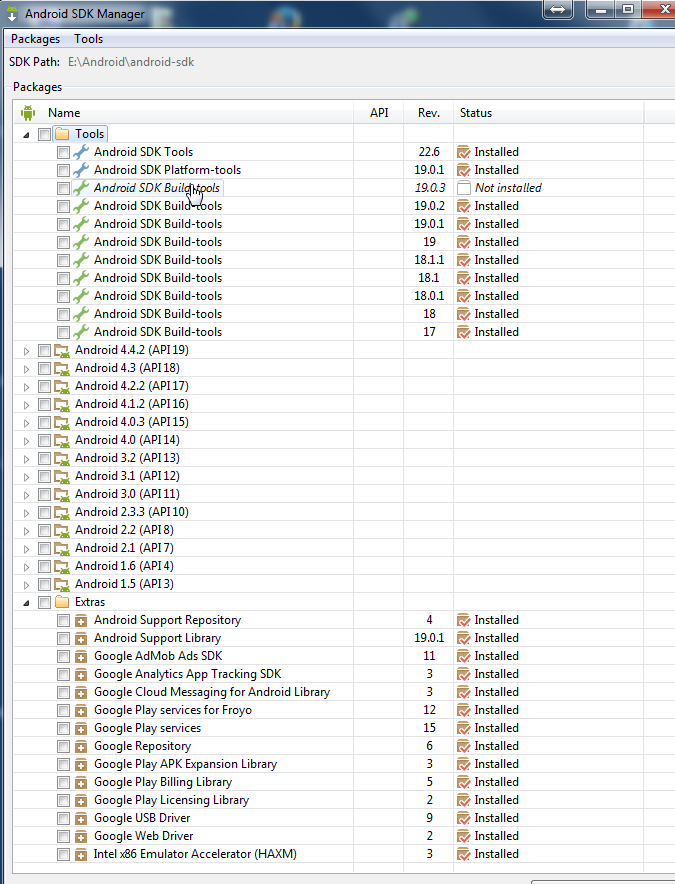Click Google Play services package icon
This screenshot has height=884, width=675.
pyautogui.click(x=81, y=728)
